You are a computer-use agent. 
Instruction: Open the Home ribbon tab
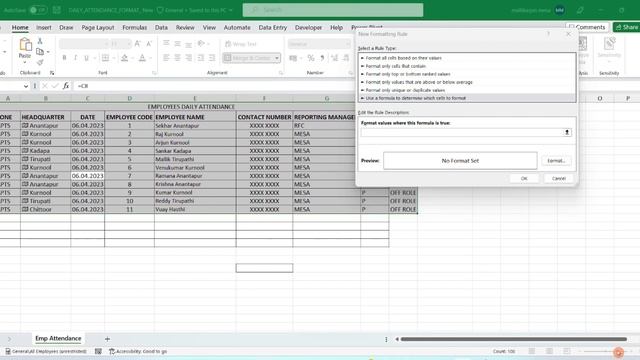pyautogui.click(x=20, y=27)
